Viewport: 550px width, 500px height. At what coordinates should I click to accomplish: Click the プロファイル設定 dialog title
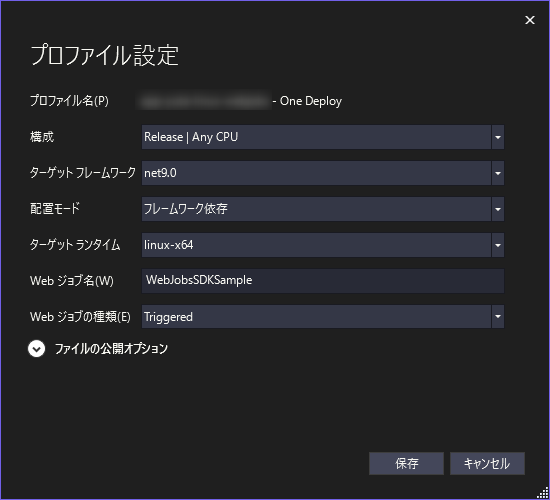tap(105, 55)
